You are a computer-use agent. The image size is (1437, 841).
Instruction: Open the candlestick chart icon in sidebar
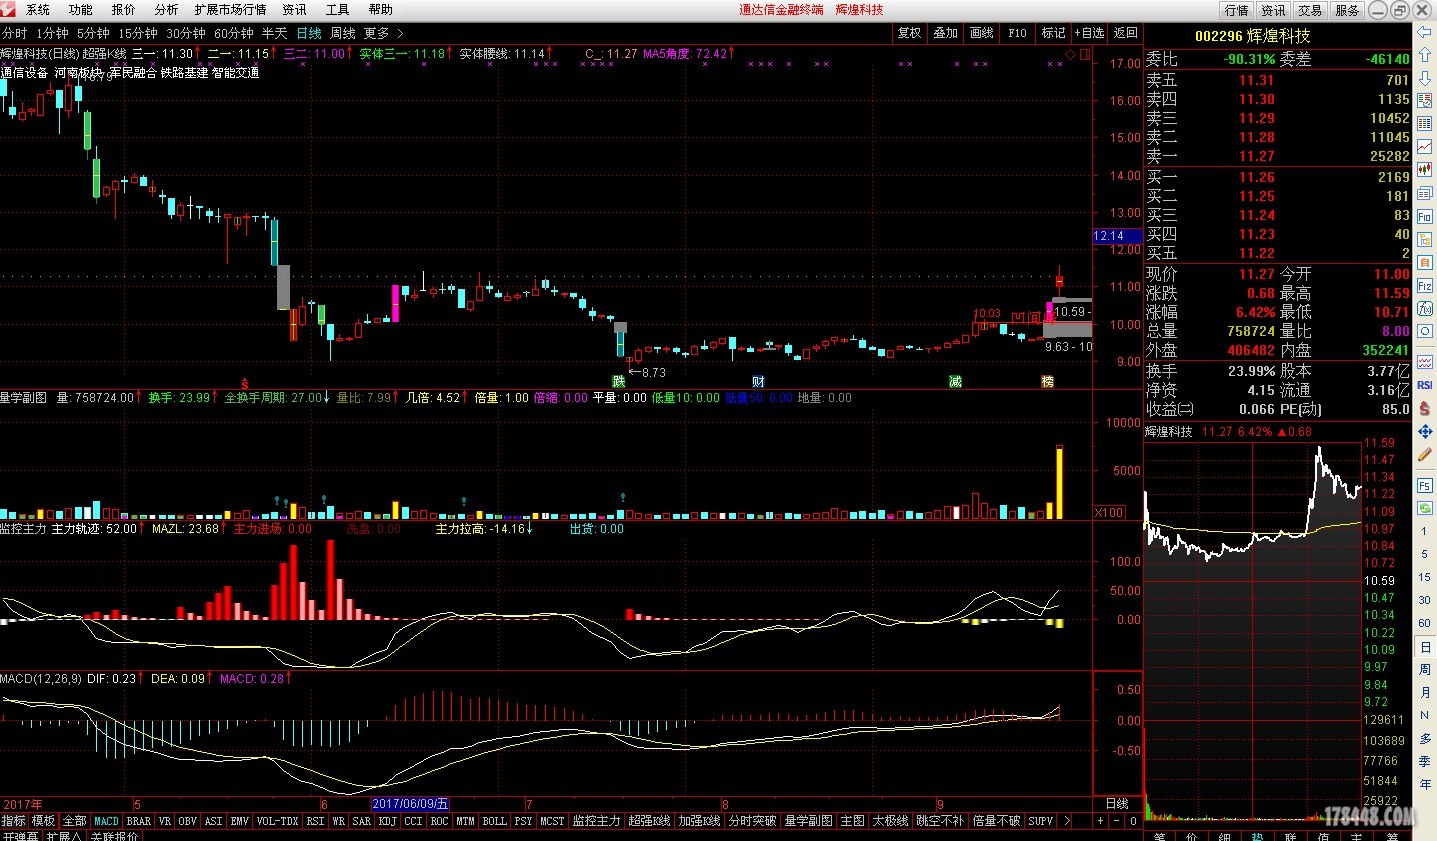tap(1425, 170)
